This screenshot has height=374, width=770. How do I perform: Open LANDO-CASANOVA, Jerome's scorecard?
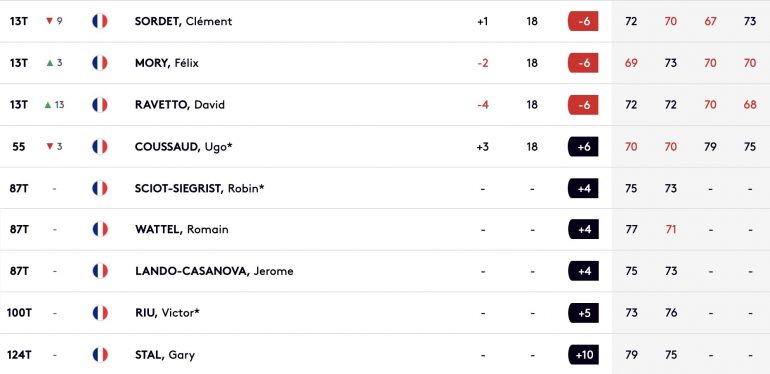pos(214,271)
